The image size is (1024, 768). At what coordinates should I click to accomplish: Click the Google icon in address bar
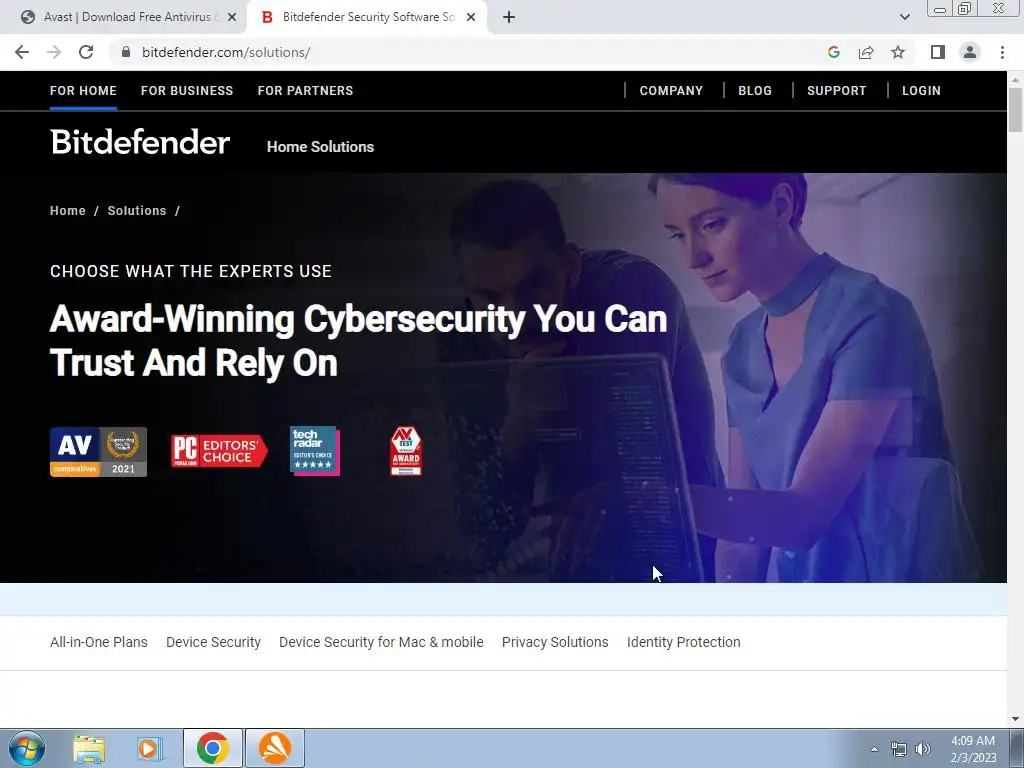tap(833, 52)
